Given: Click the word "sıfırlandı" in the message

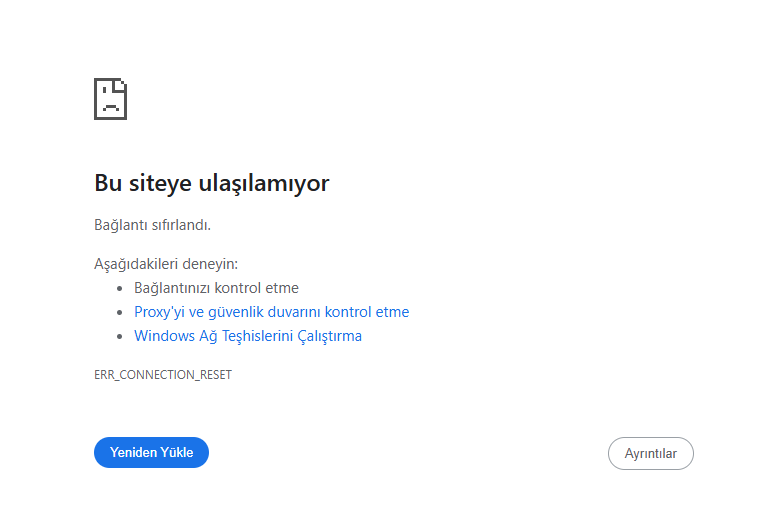Looking at the screenshot, I should (182, 225).
